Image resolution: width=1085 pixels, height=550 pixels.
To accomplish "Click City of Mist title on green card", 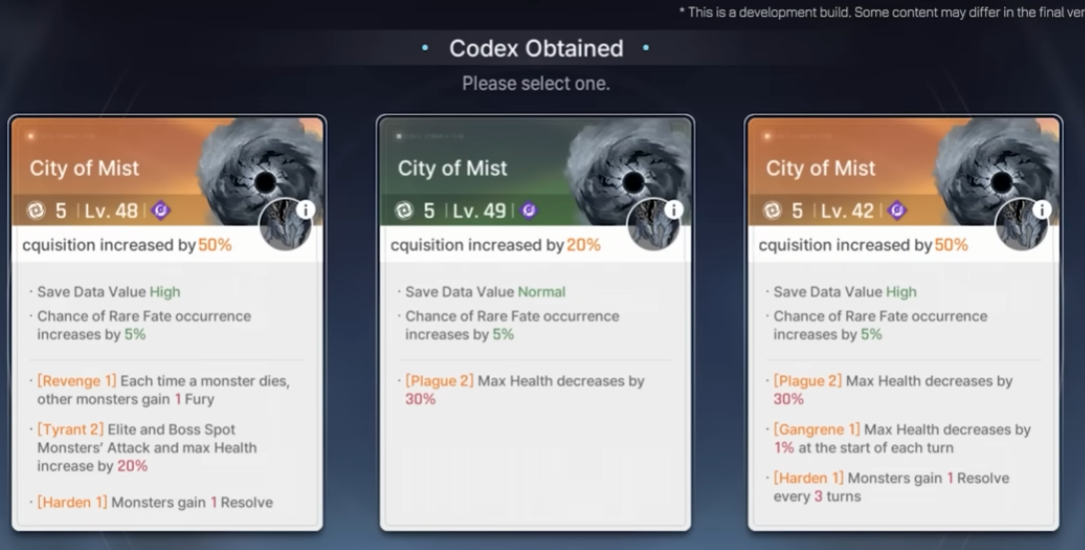I will click(453, 168).
